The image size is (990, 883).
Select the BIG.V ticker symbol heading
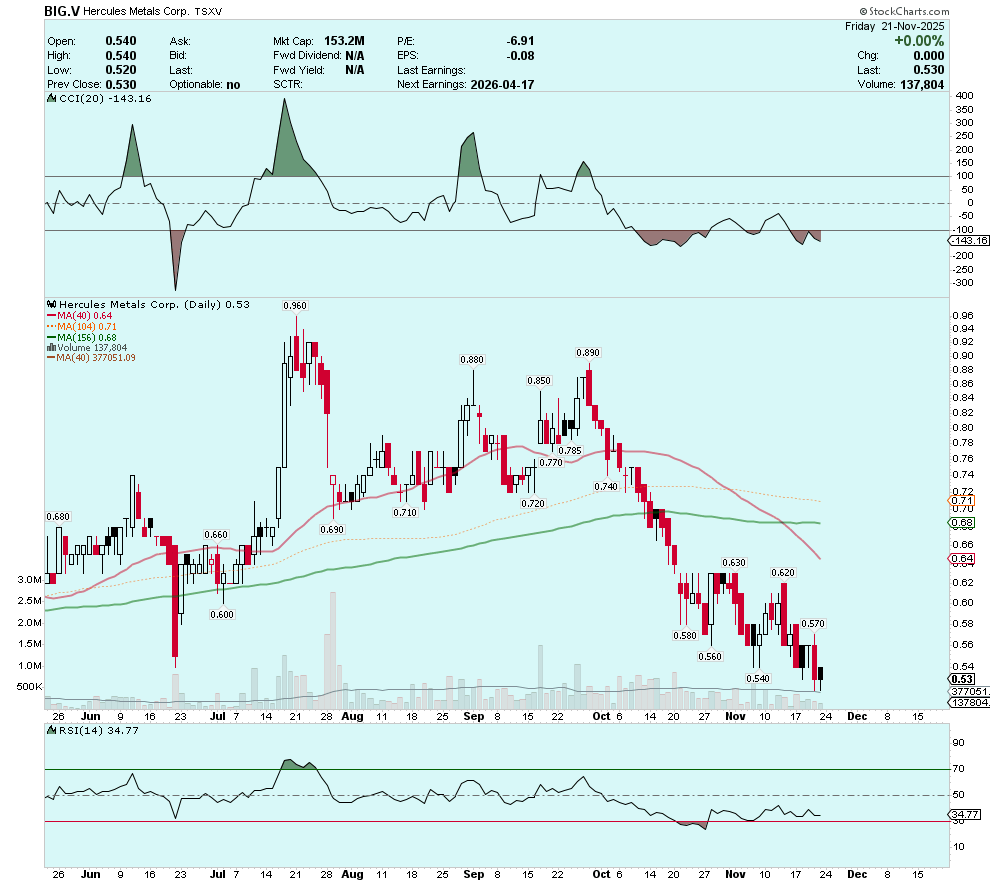(x=62, y=11)
